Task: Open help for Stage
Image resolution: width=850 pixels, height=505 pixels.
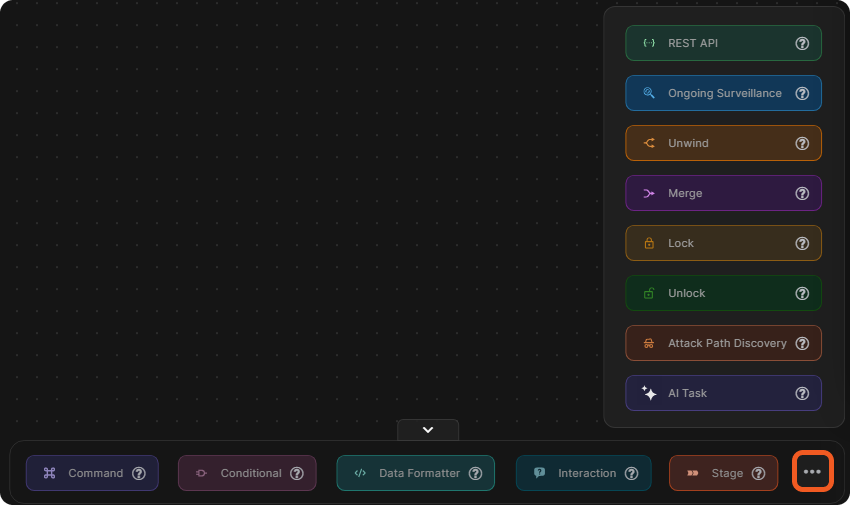Action: pos(758,473)
